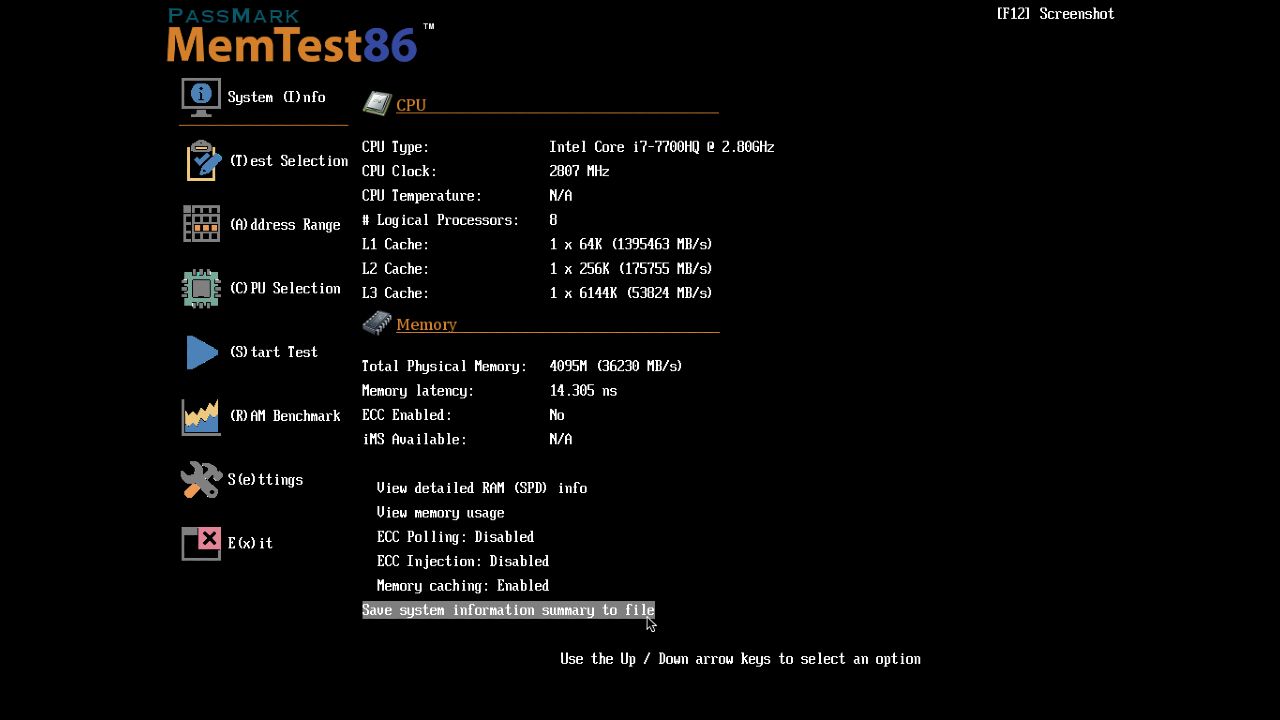Click L1 Cache 1 x 64K value
The height and width of the screenshot is (720, 1280).
[x=631, y=244]
